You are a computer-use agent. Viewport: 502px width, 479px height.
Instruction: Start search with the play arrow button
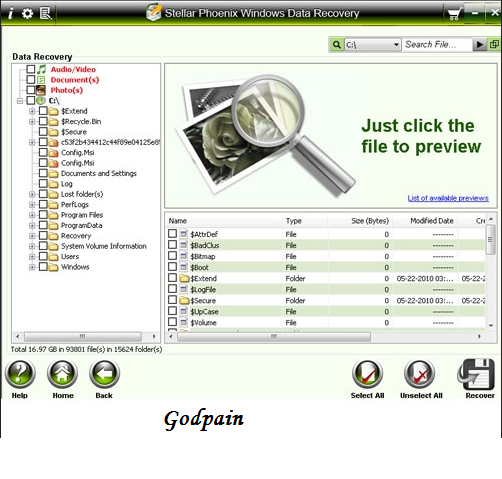(x=479, y=44)
